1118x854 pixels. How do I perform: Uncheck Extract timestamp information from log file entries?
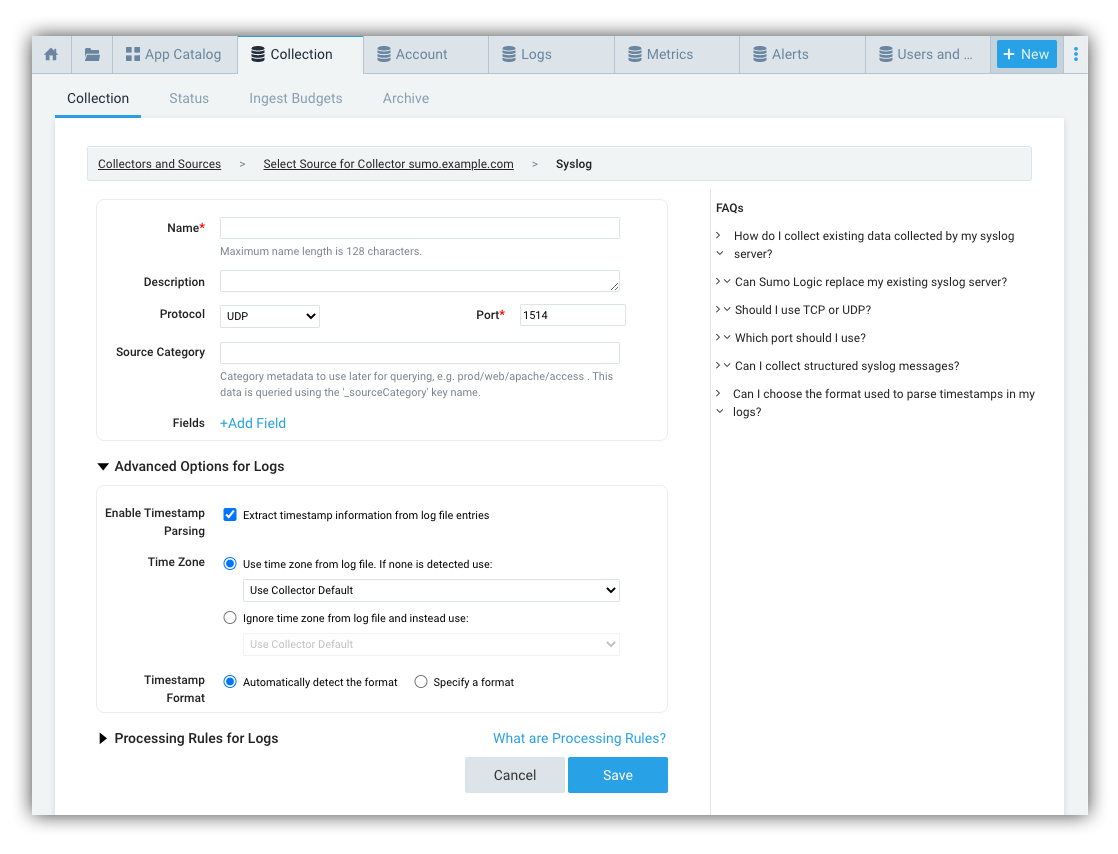[230, 514]
